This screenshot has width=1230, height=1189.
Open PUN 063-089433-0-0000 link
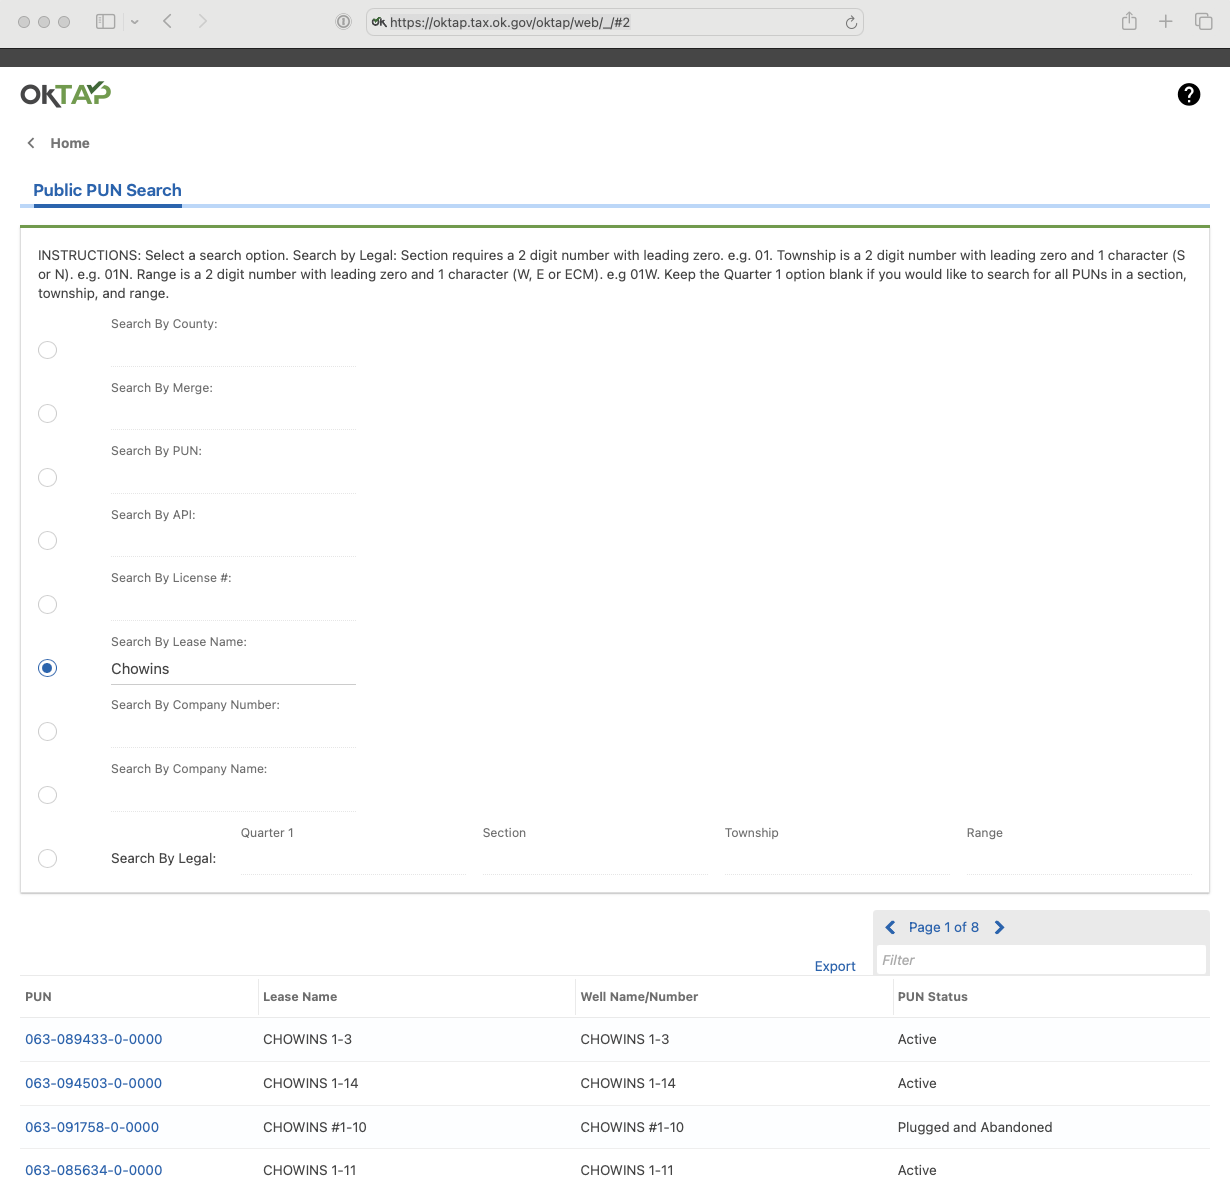coord(93,1039)
